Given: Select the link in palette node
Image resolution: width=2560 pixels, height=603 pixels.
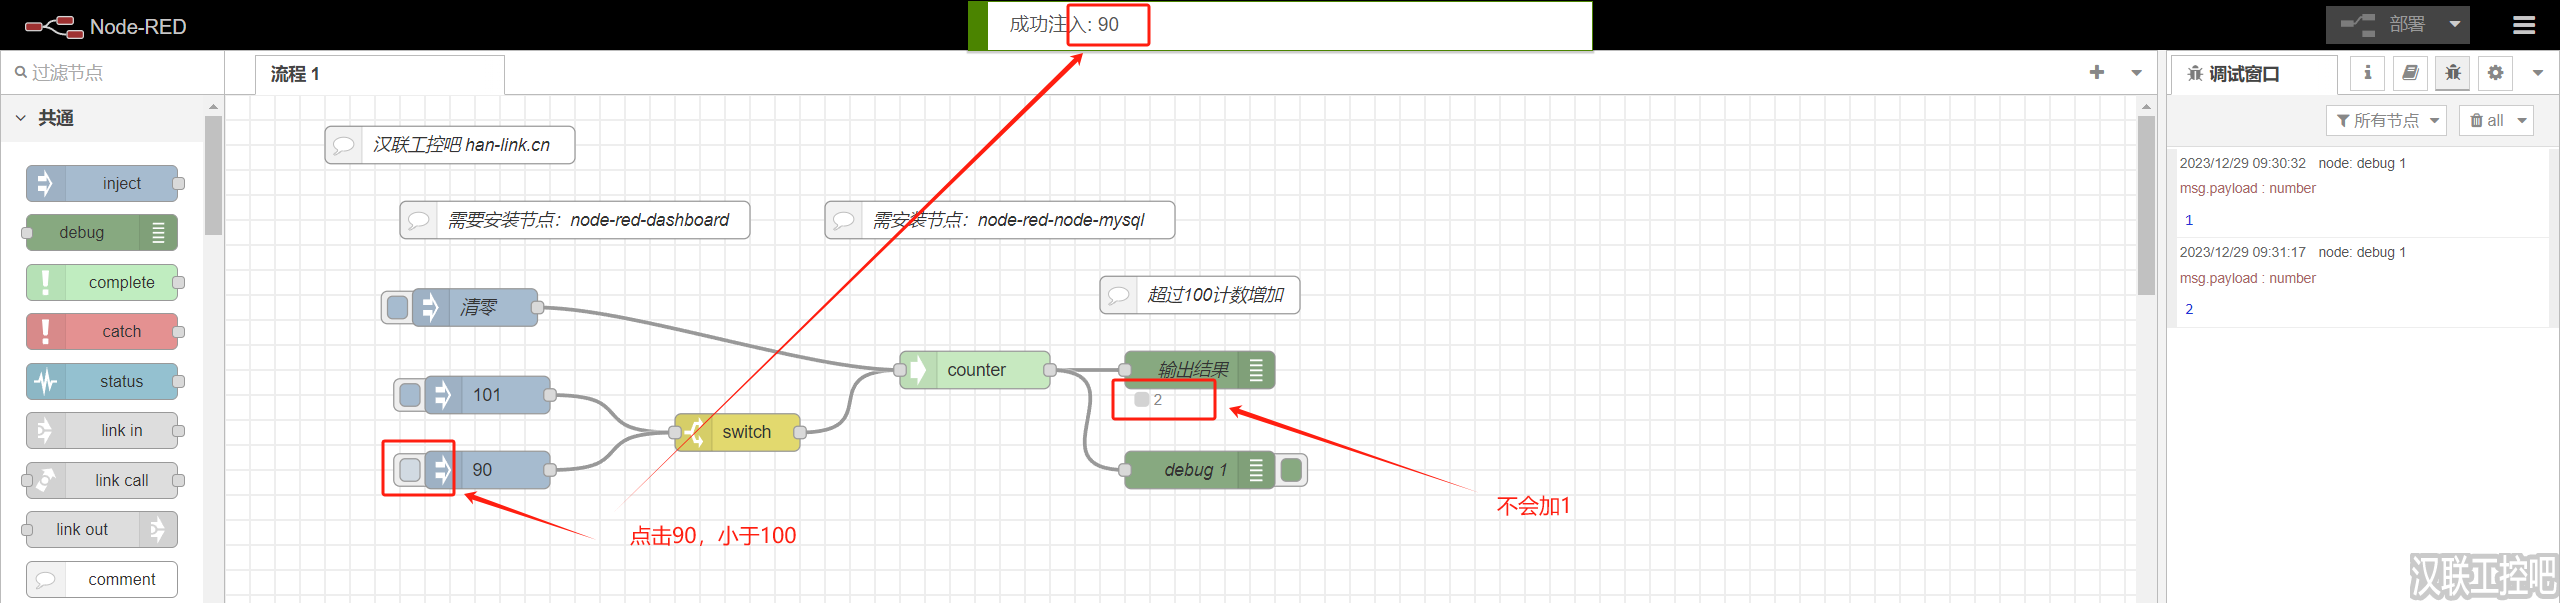Looking at the screenshot, I should [x=102, y=431].
